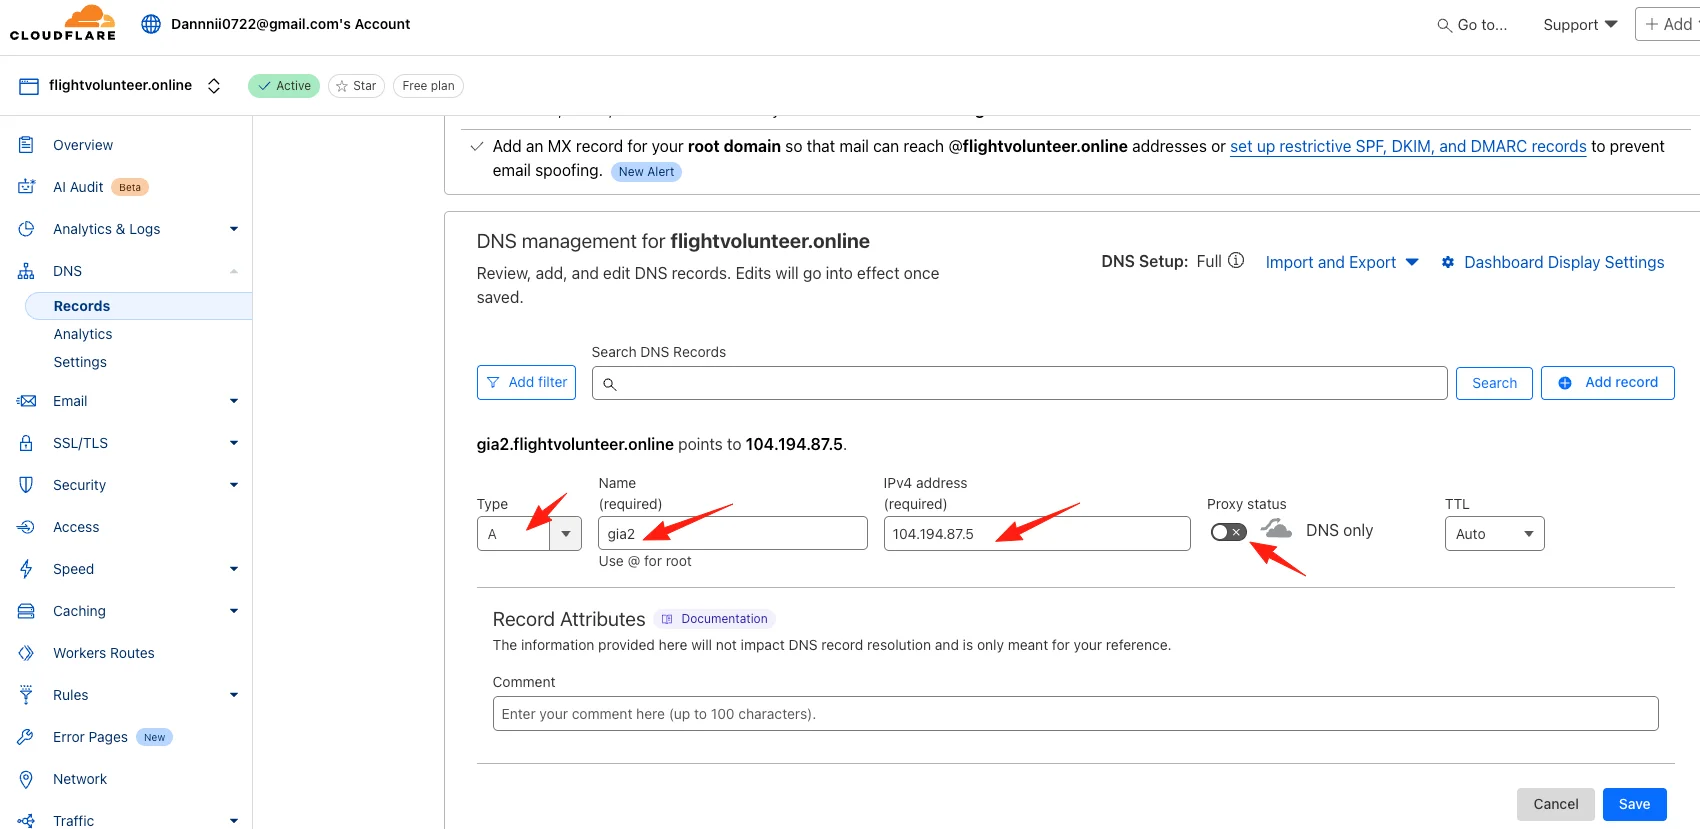
Task: Open the TTL Auto dropdown
Action: (x=1494, y=533)
